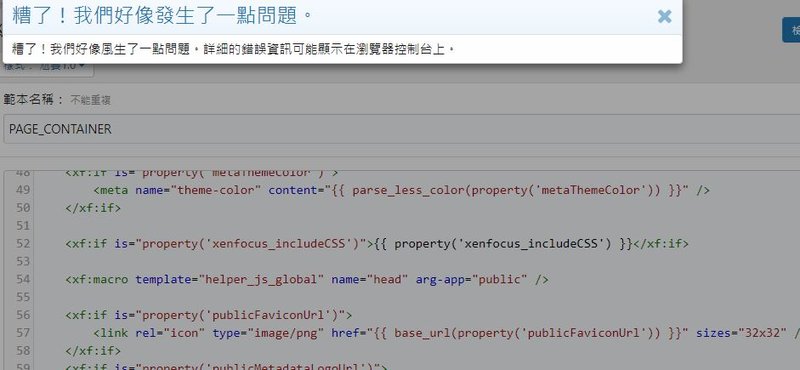
Task: Click the 不能重複 hint text
Action: pos(90,101)
